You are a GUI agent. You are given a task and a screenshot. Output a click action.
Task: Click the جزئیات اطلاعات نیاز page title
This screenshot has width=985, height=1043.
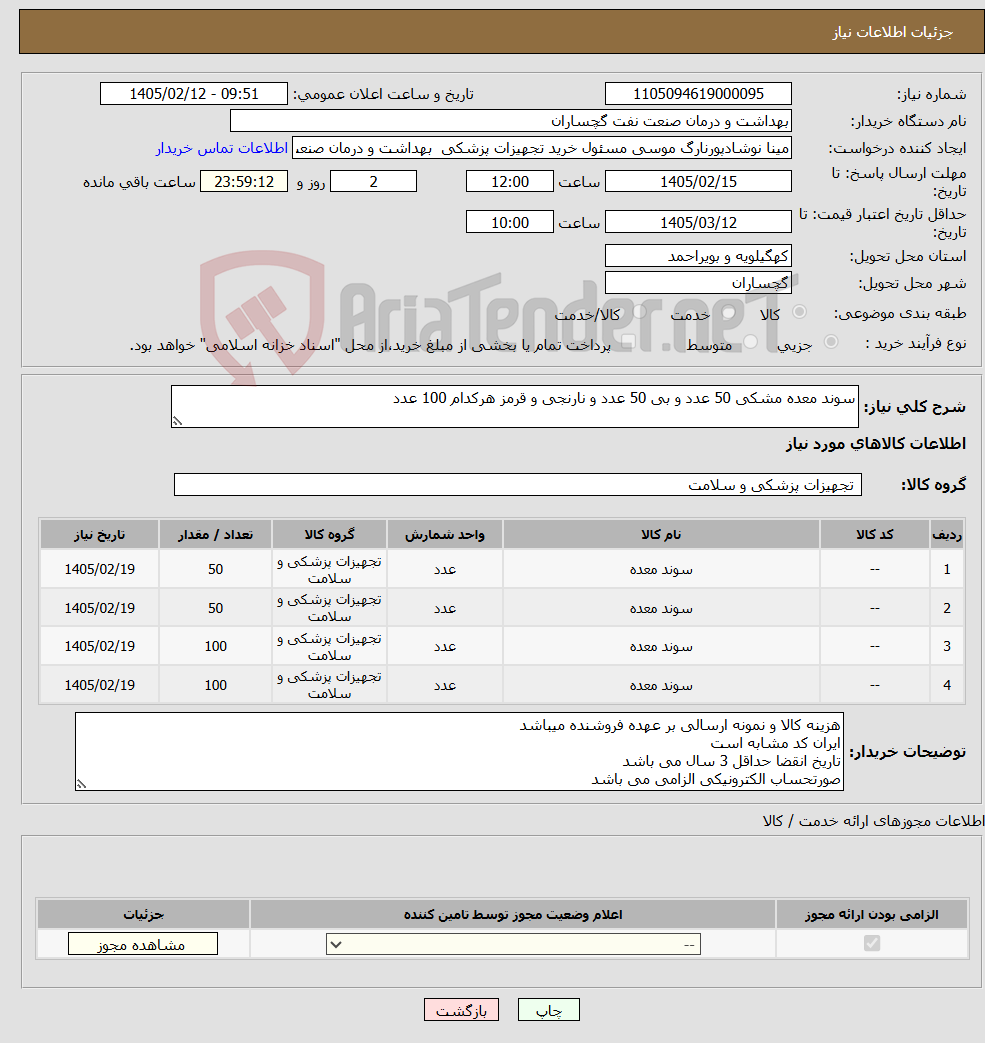point(893,32)
